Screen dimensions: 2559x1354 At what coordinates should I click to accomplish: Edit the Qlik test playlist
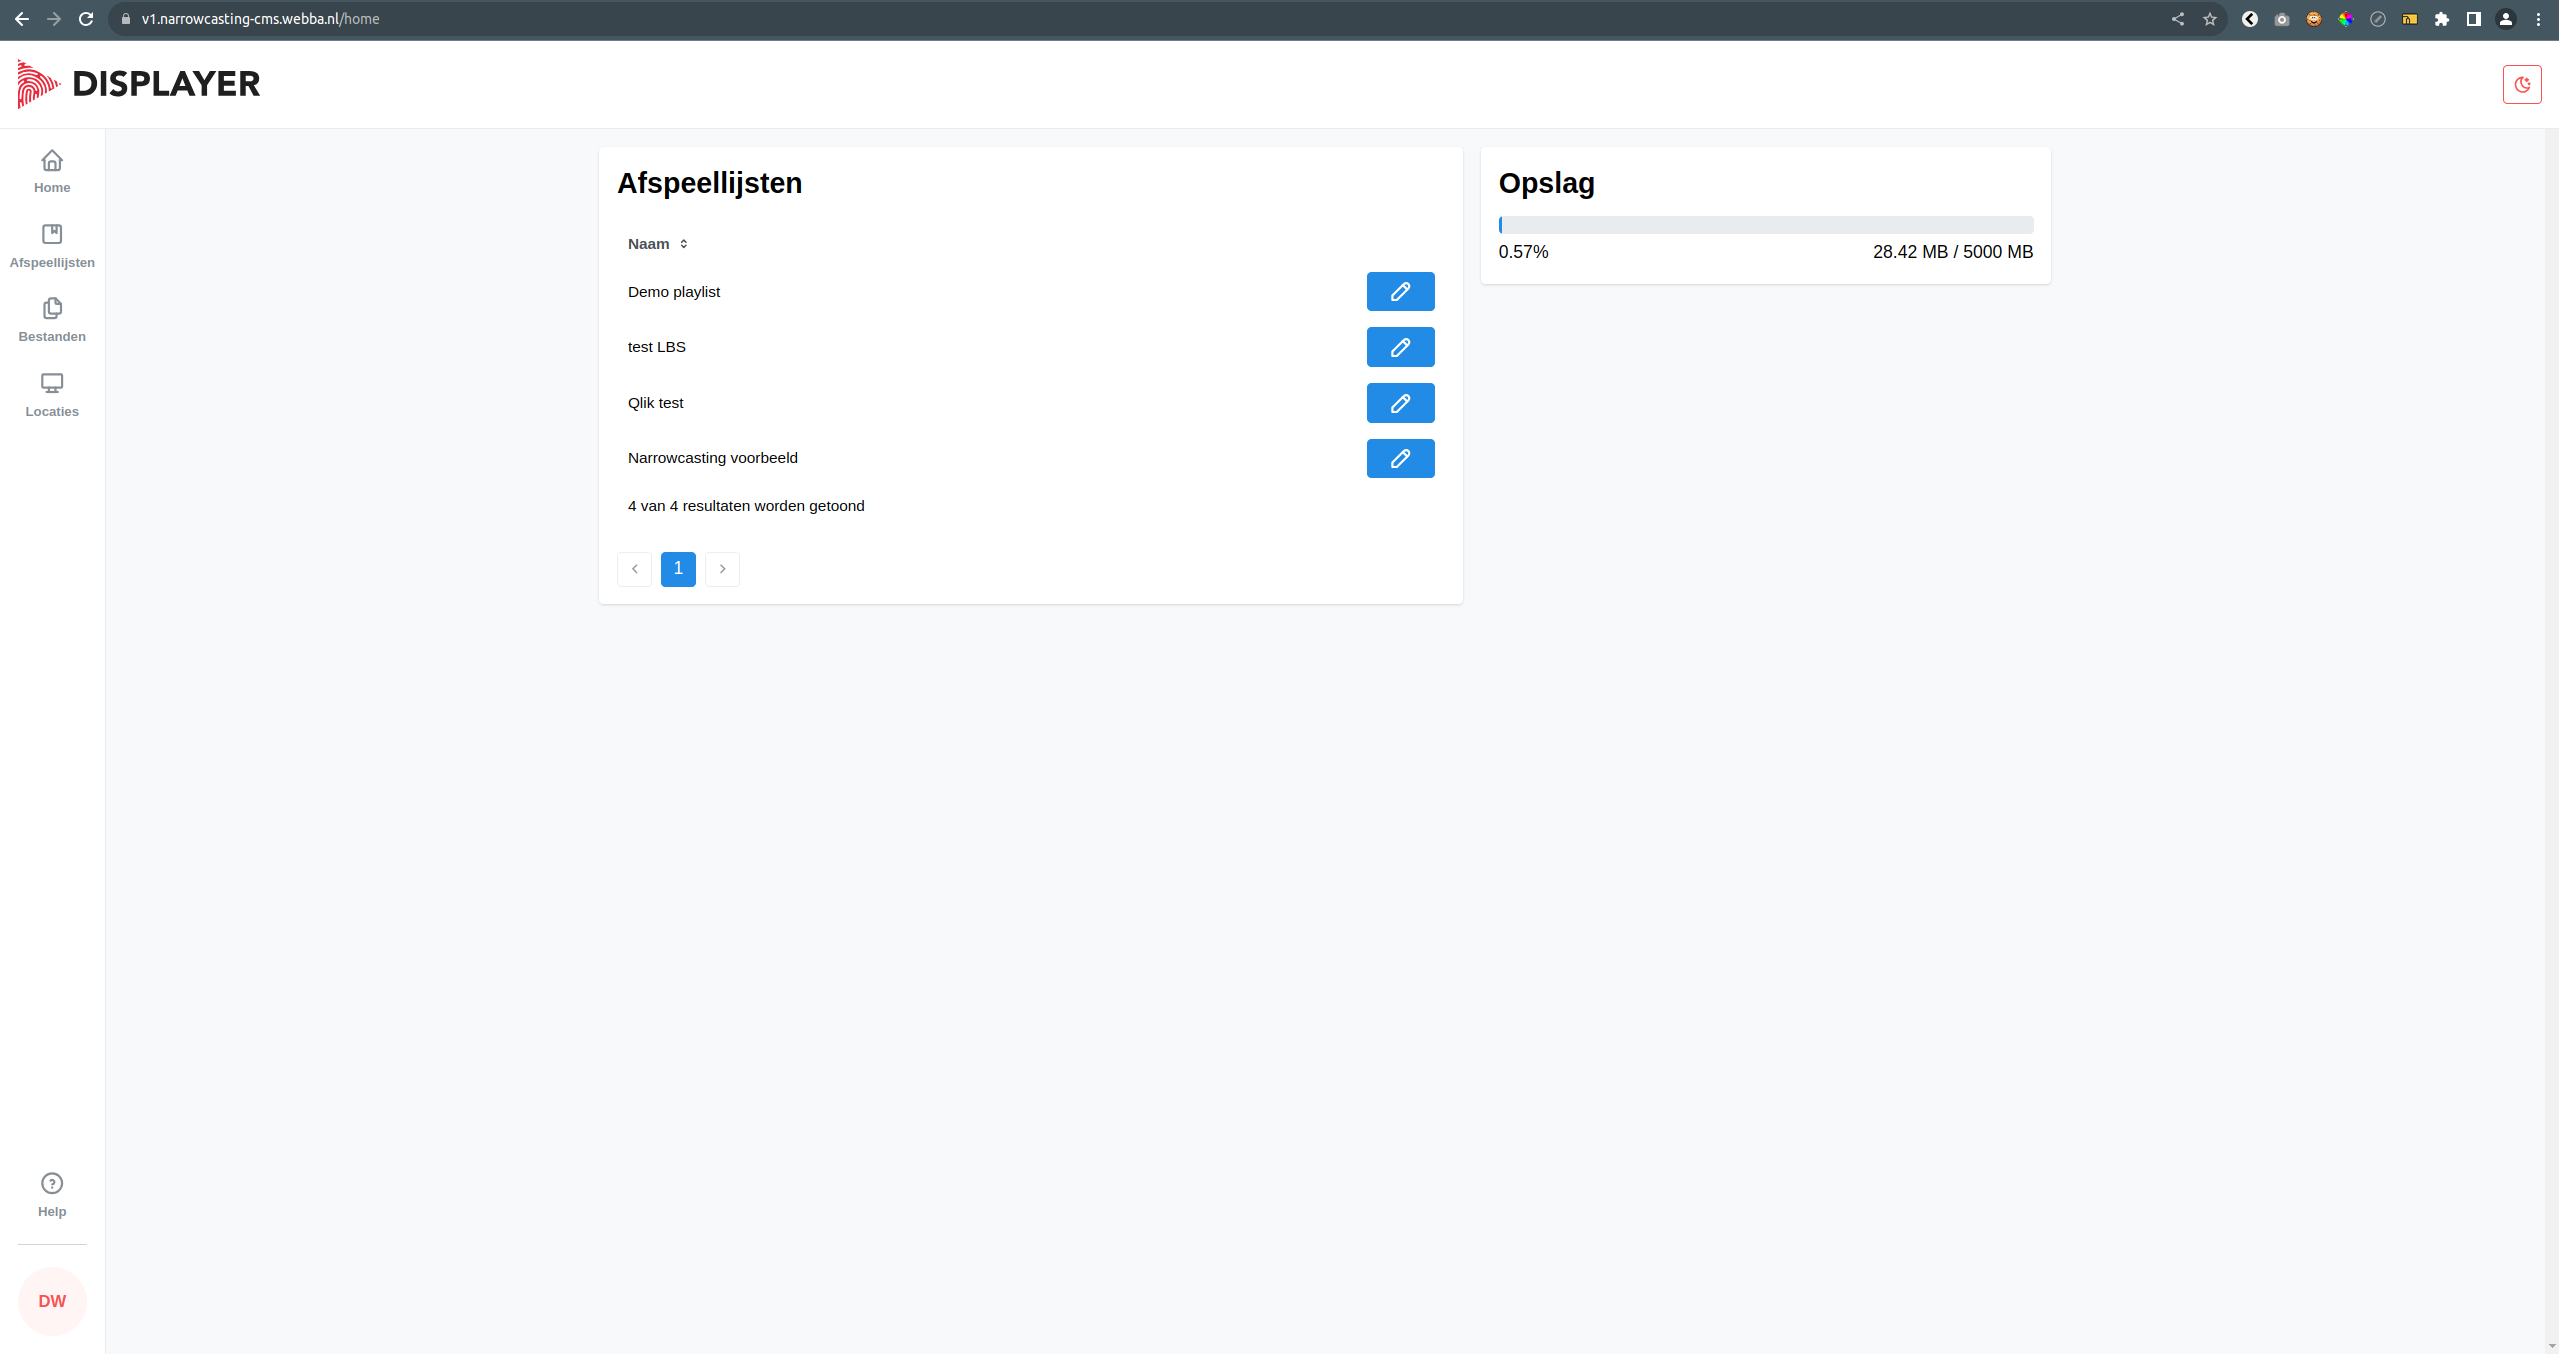(1399, 403)
